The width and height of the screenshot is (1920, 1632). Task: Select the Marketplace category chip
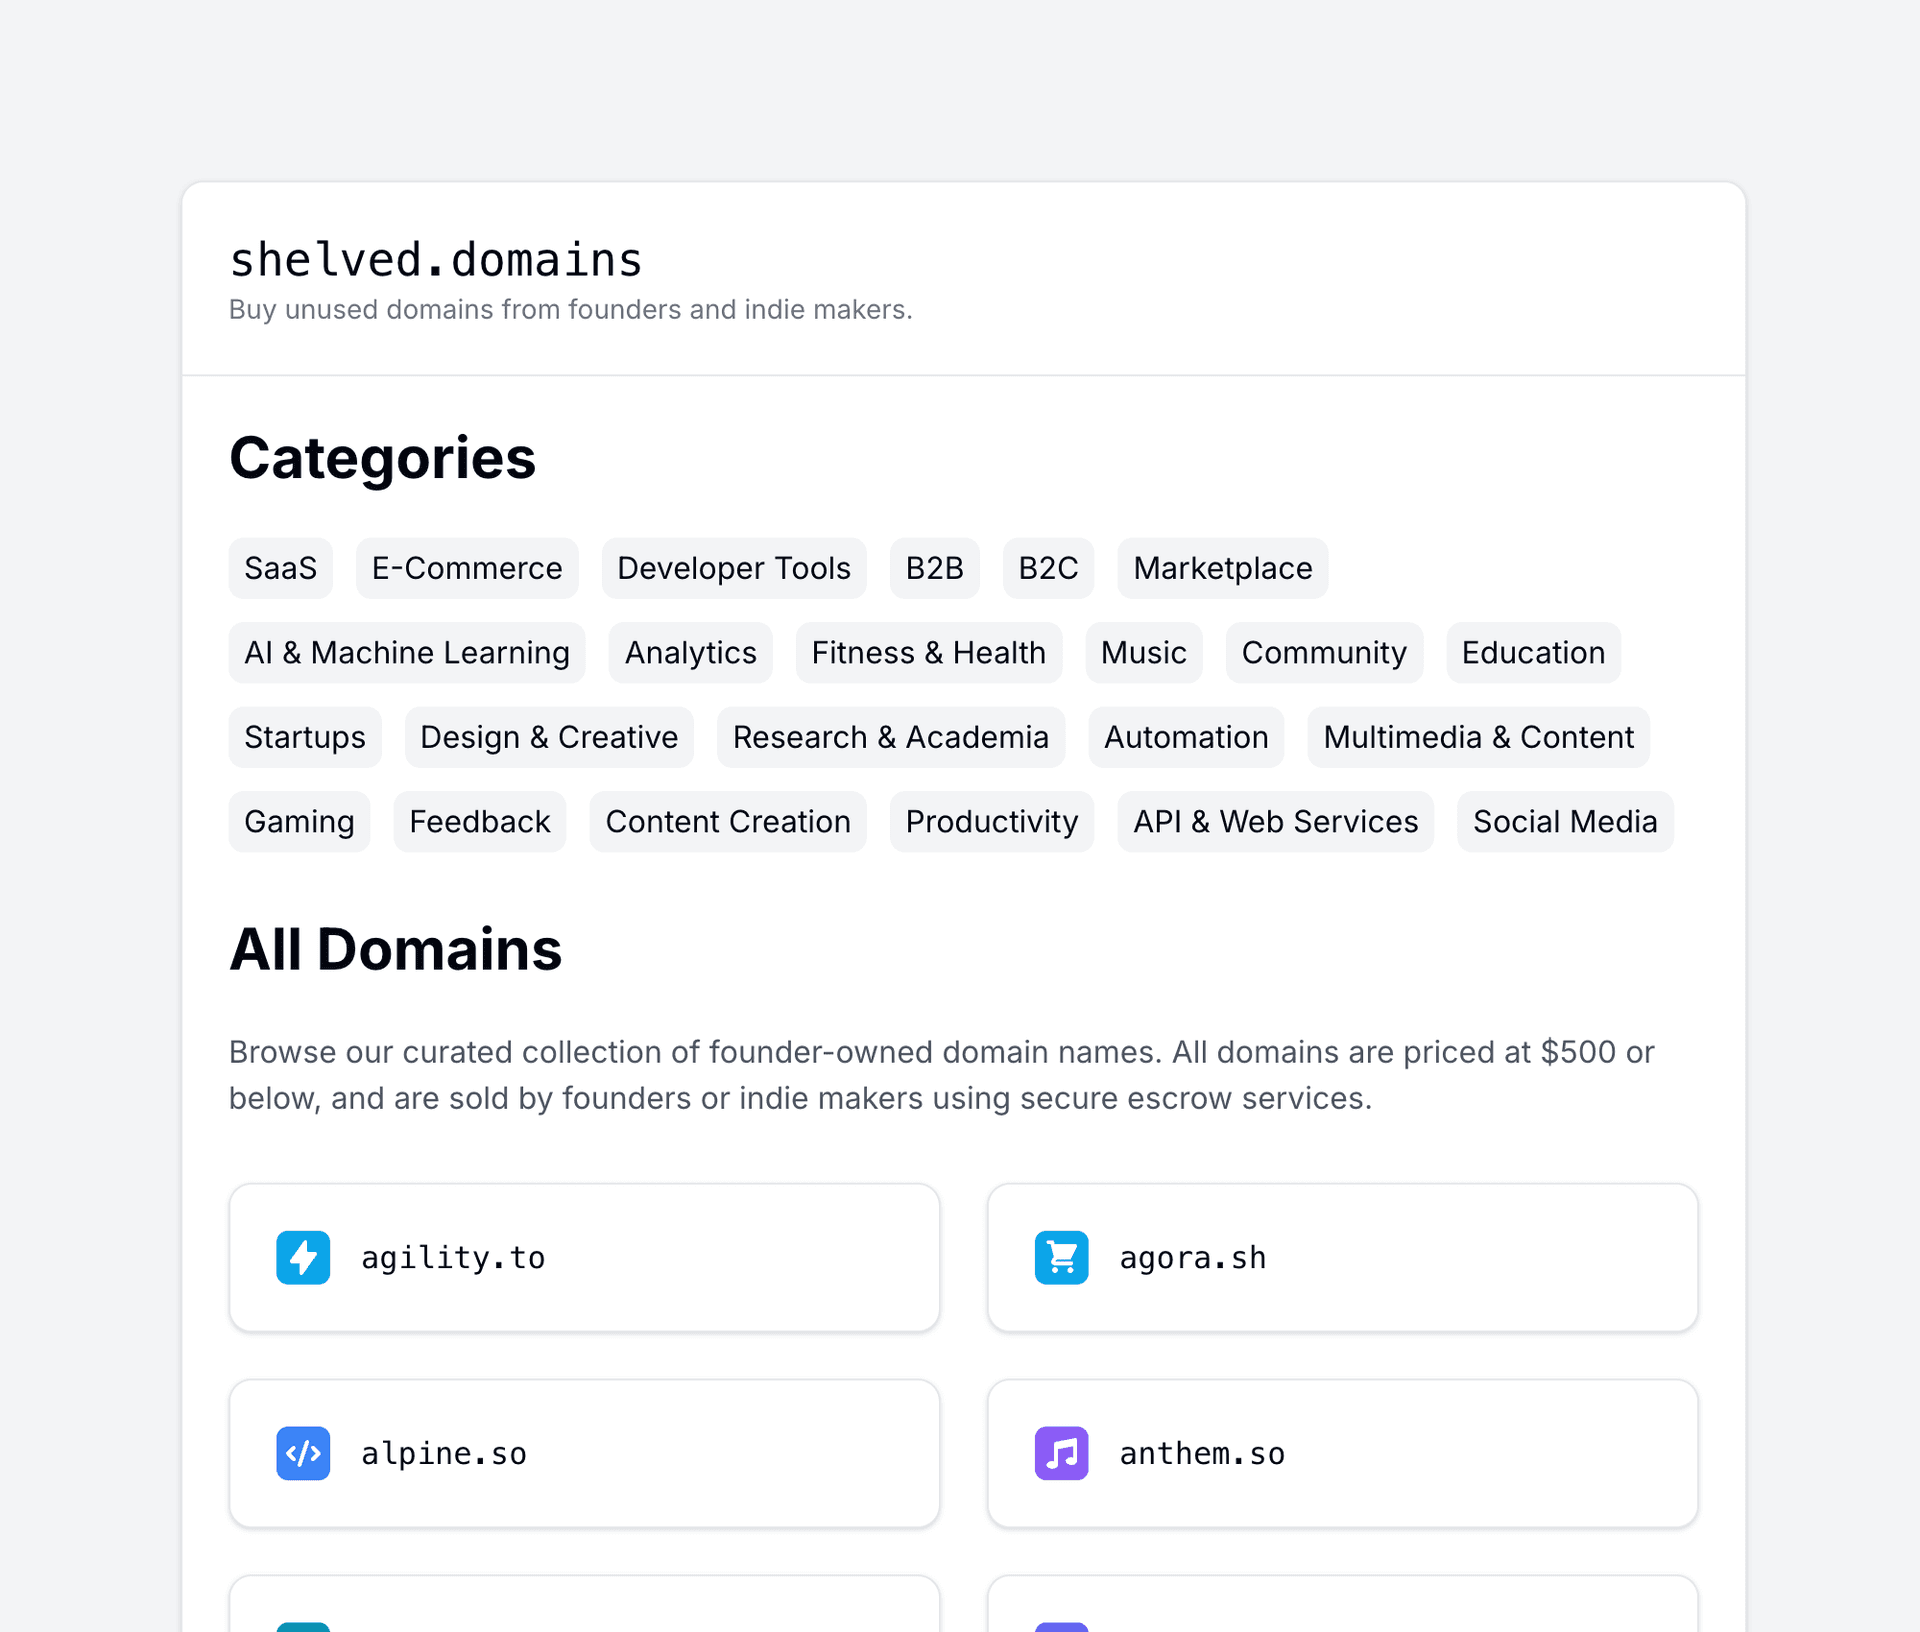click(1222, 568)
